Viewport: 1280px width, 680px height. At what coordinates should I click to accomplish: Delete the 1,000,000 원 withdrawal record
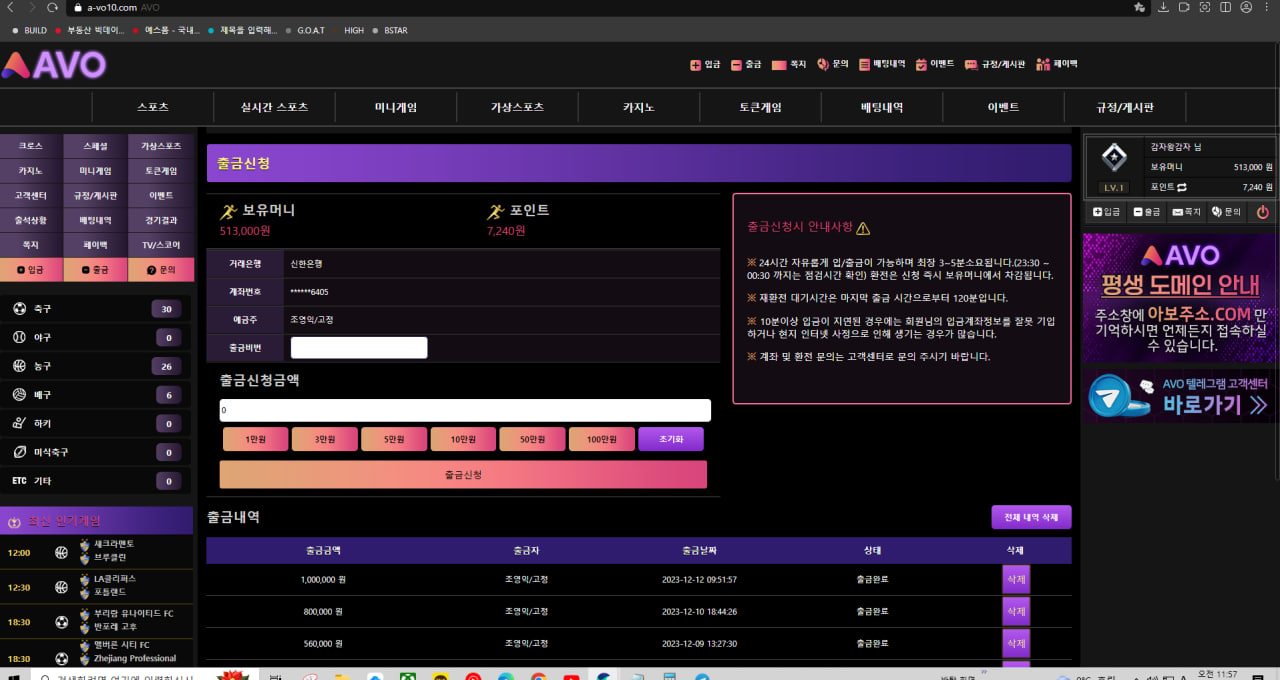coord(1015,579)
